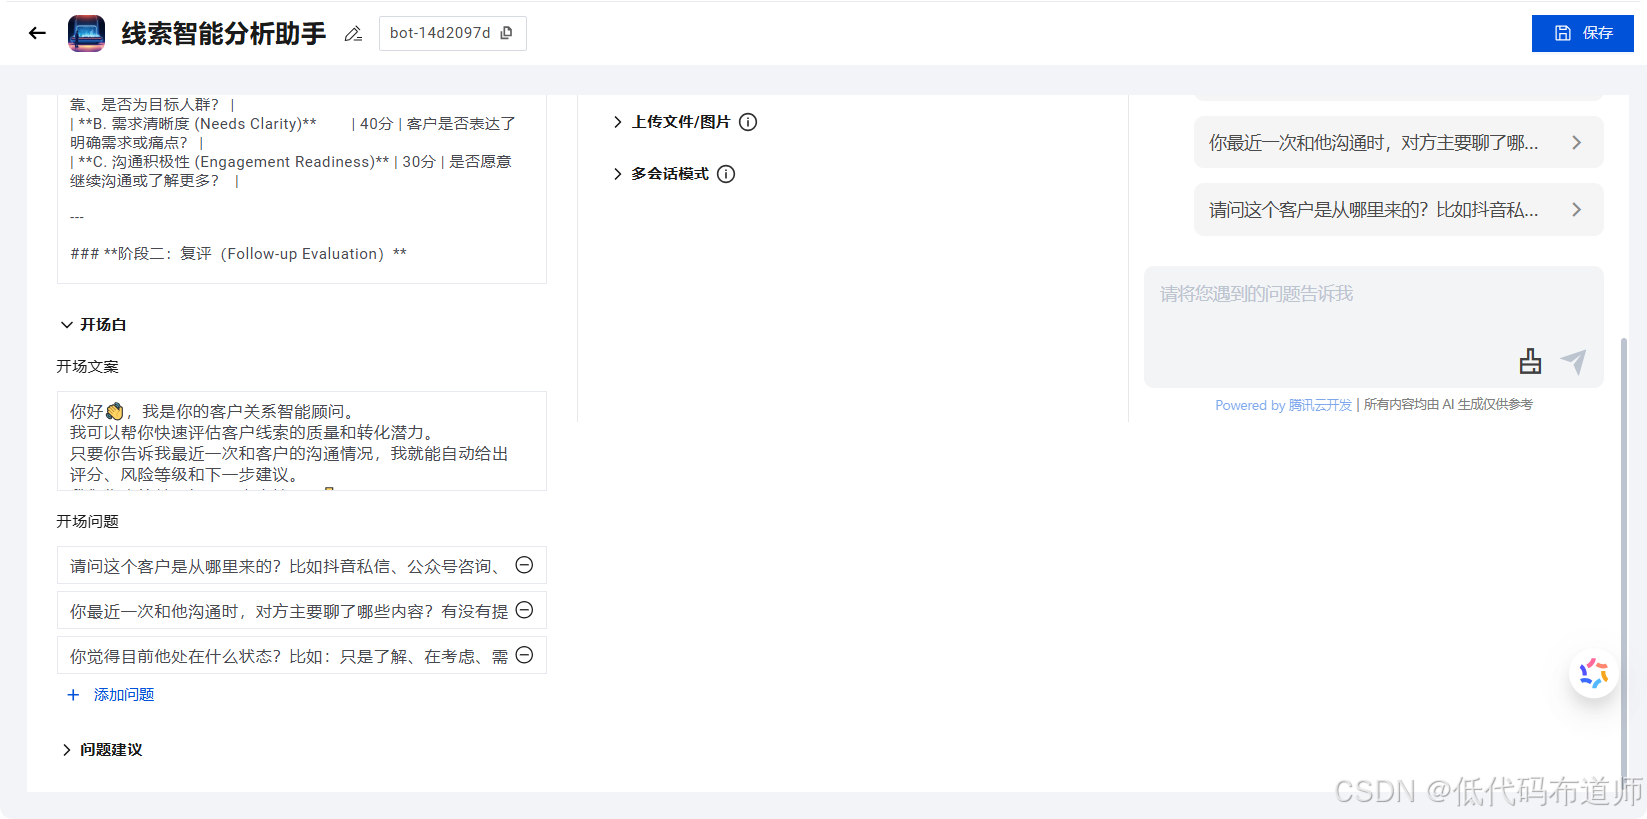Expand the 上传文件/图片 section
The width and height of the screenshot is (1647, 819).
coord(617,122)
